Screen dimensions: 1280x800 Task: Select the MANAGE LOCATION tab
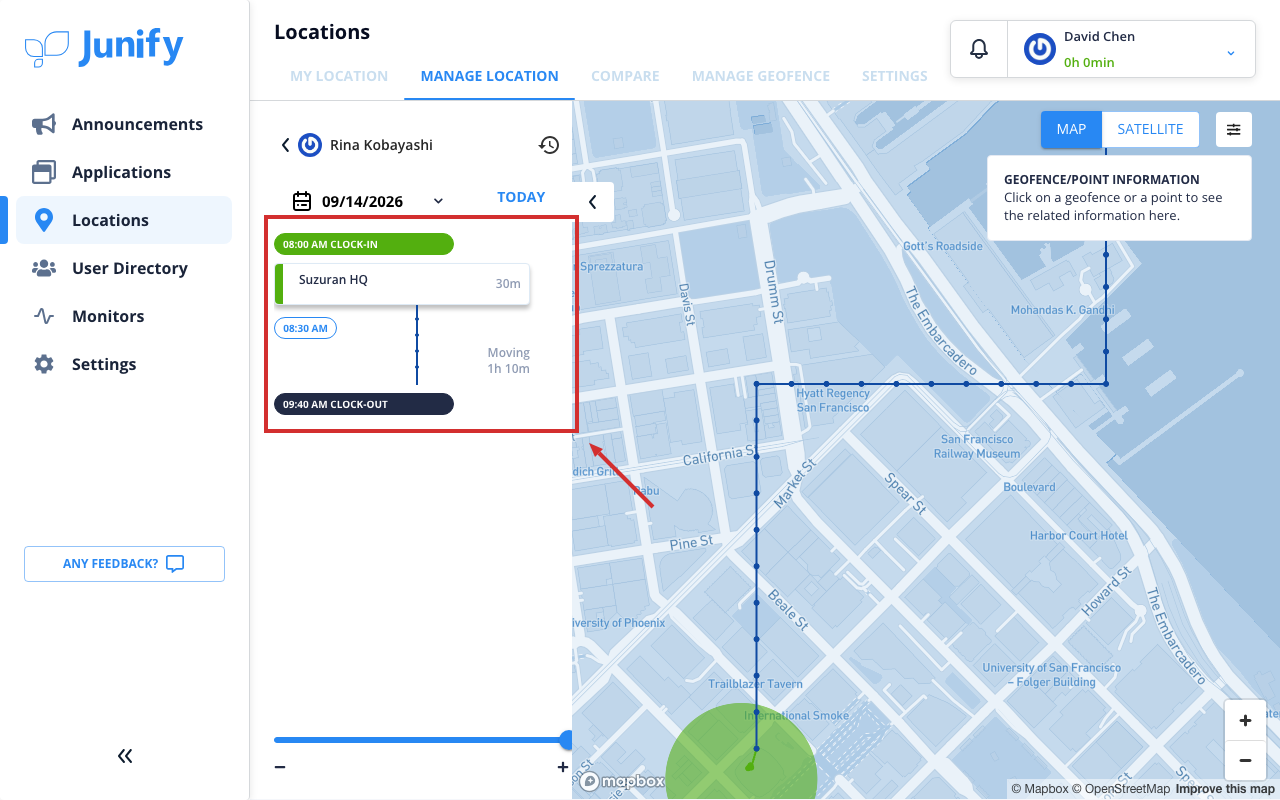[x=490, y=76]
